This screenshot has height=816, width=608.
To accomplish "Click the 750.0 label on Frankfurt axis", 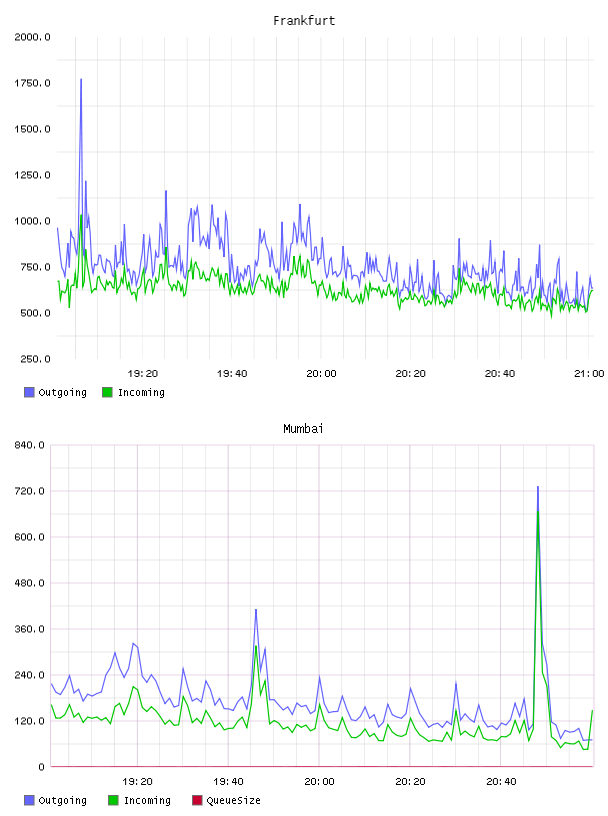I will [x=35, y=267].
